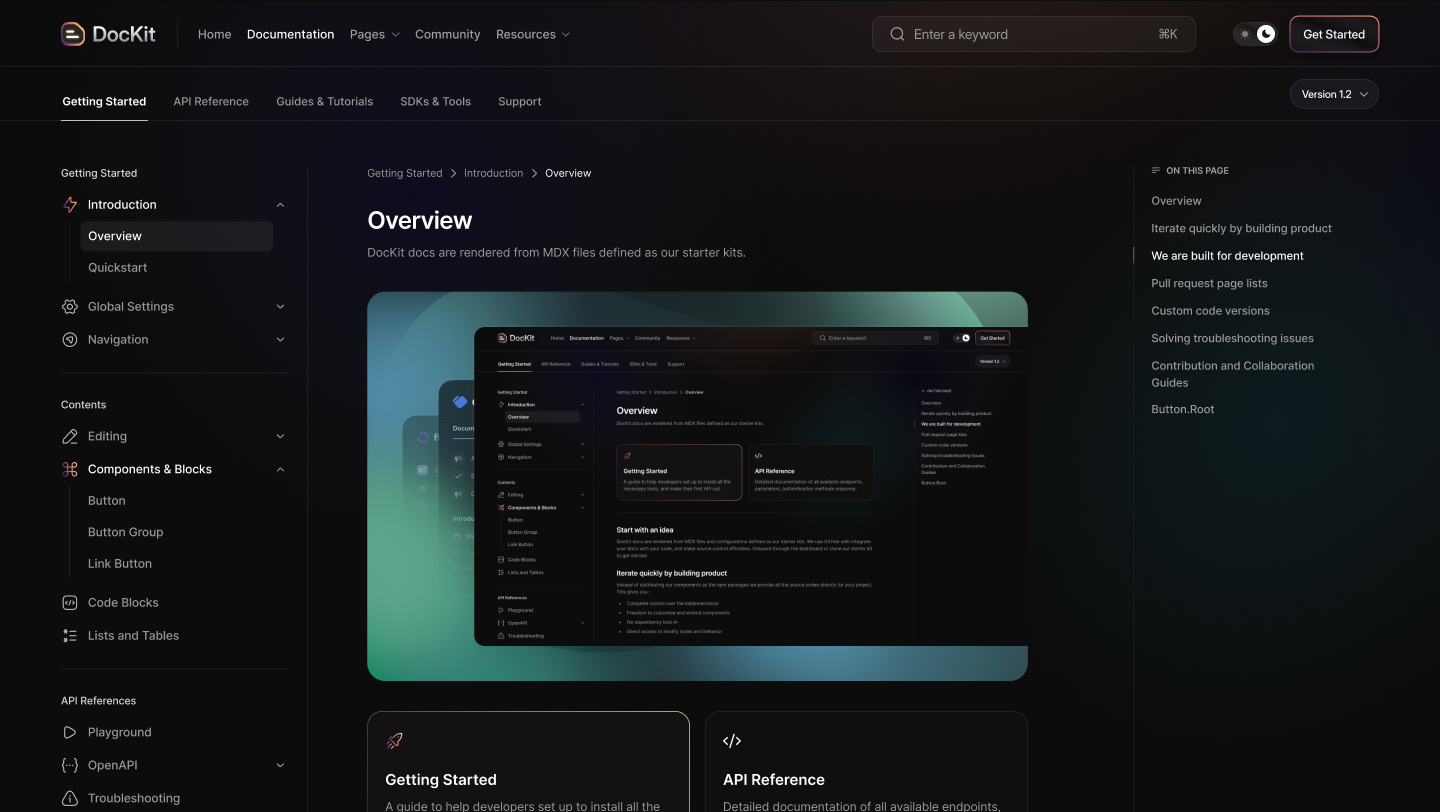Toggle dark mode switch in the header
This screenshot has width=1440, height=812.
click(x=1255, y=33)
